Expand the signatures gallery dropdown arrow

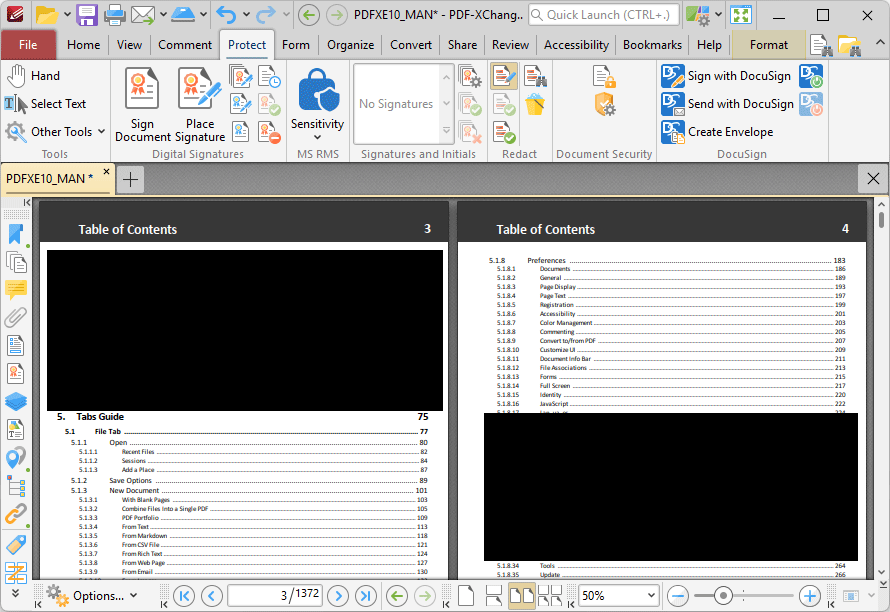tap(447, 131)
